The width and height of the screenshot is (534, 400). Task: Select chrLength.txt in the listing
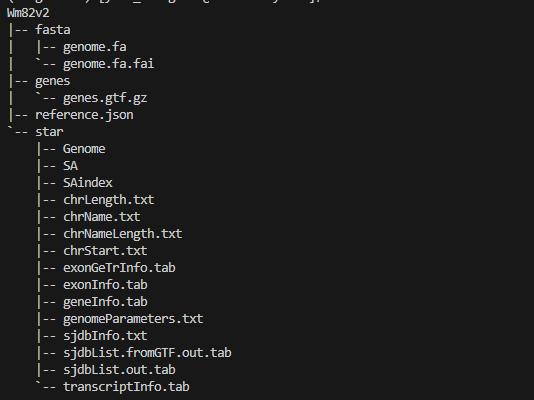tap(109, 200)
